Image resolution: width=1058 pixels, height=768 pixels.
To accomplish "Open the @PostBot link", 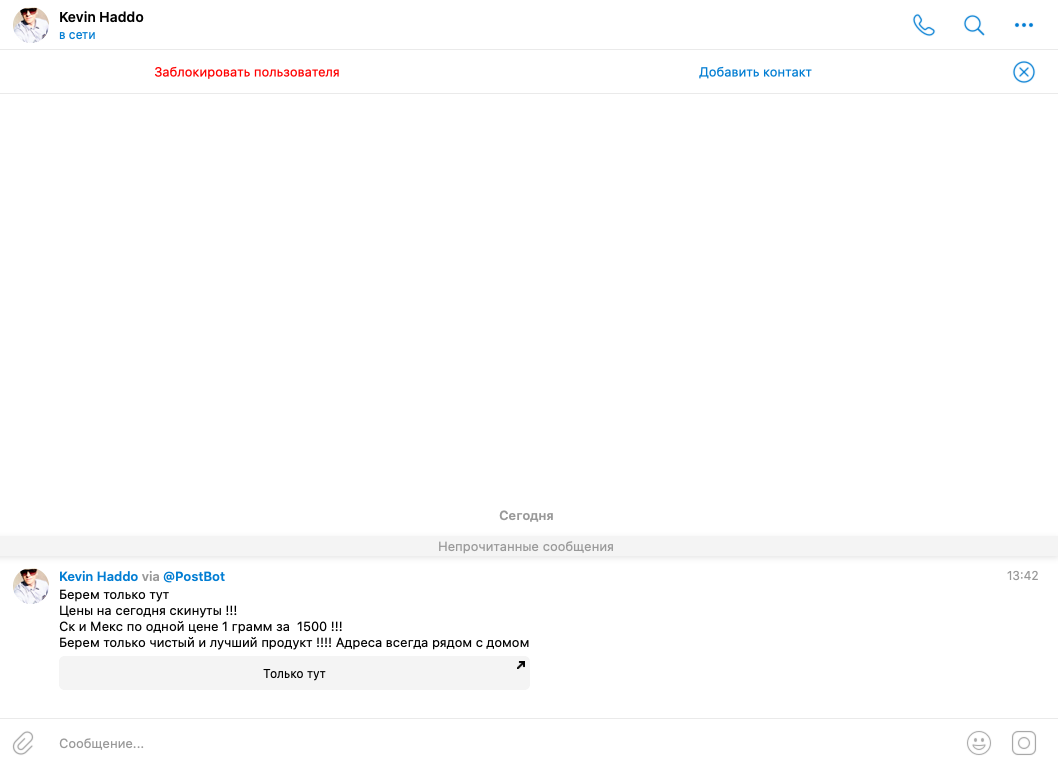I will [194, 576].
